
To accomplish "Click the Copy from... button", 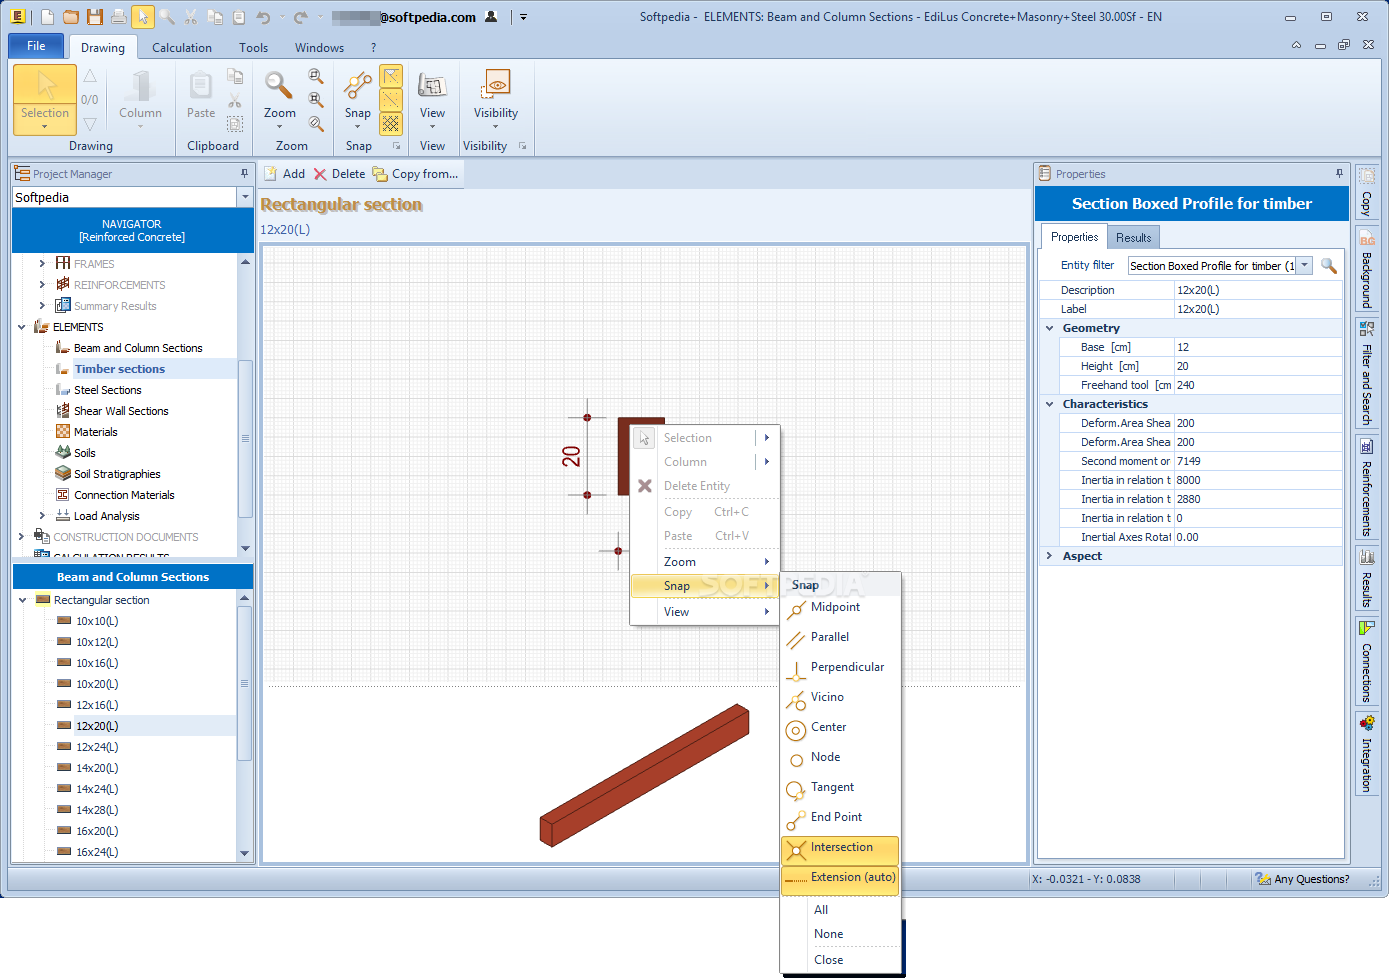I will (x=415, y=174).
